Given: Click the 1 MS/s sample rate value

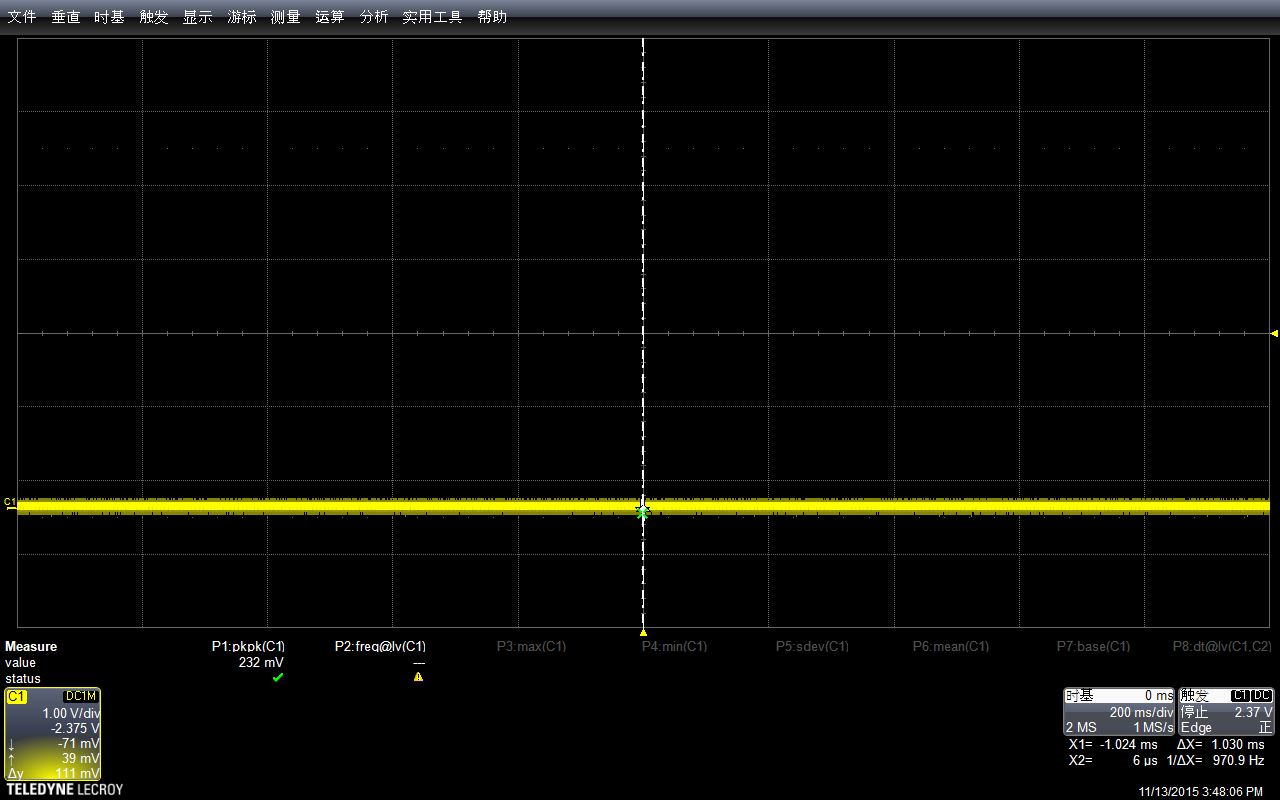Looking at the screenshot, I should [x=1153, y=727].
